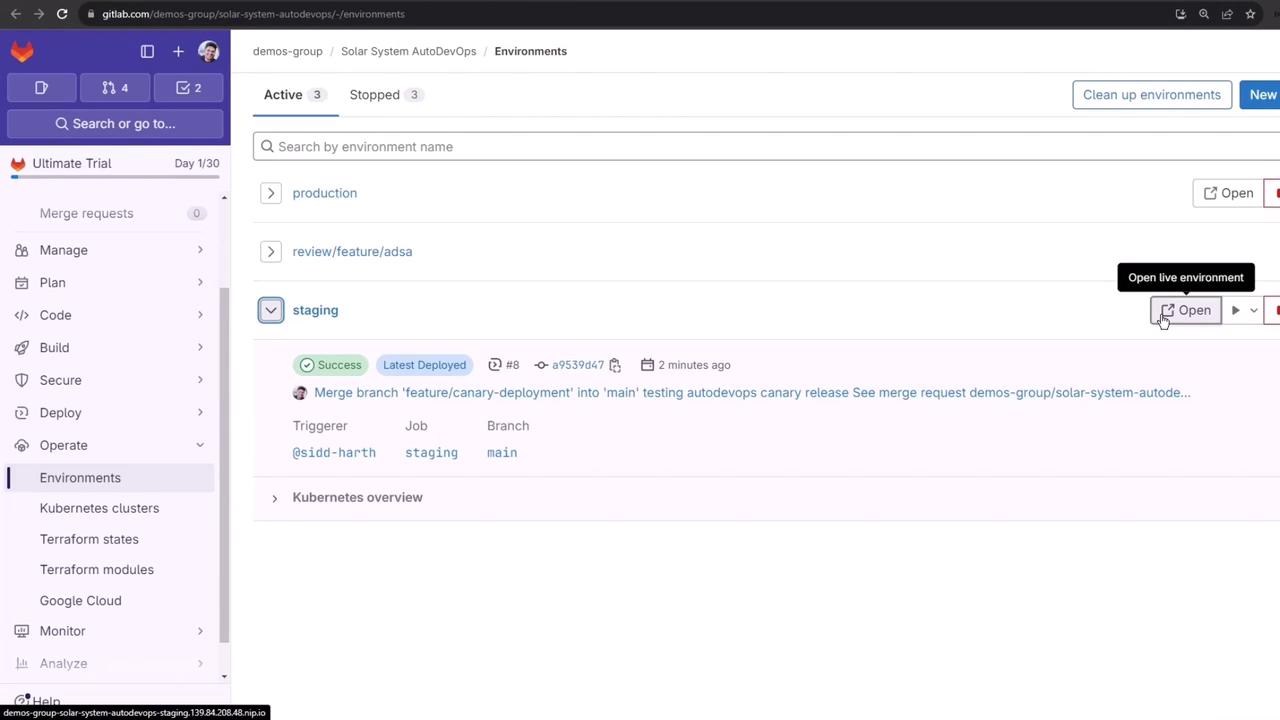Bookmark this page with the star icon
This screenshot has width=1280, height=720.
click(x=1251, y=14)
